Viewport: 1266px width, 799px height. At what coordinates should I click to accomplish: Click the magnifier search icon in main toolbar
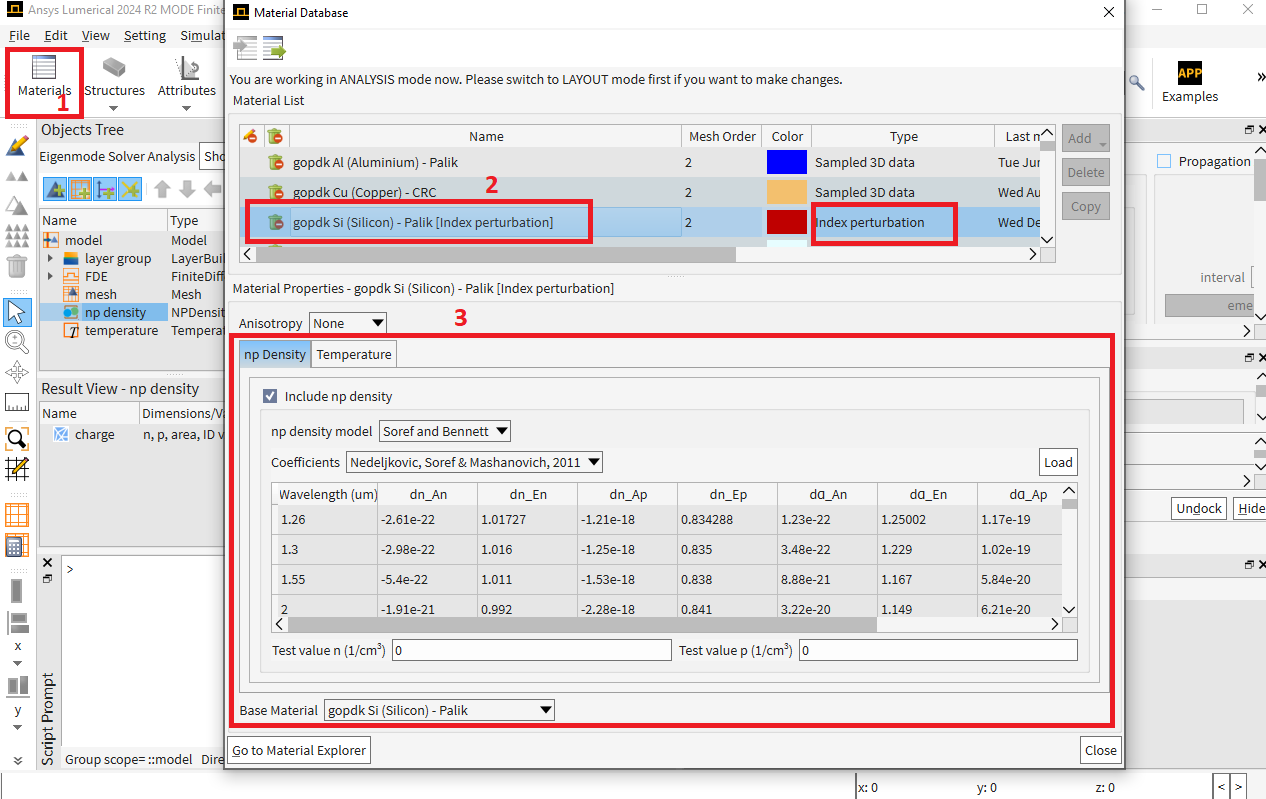[x=1136, y=82]
